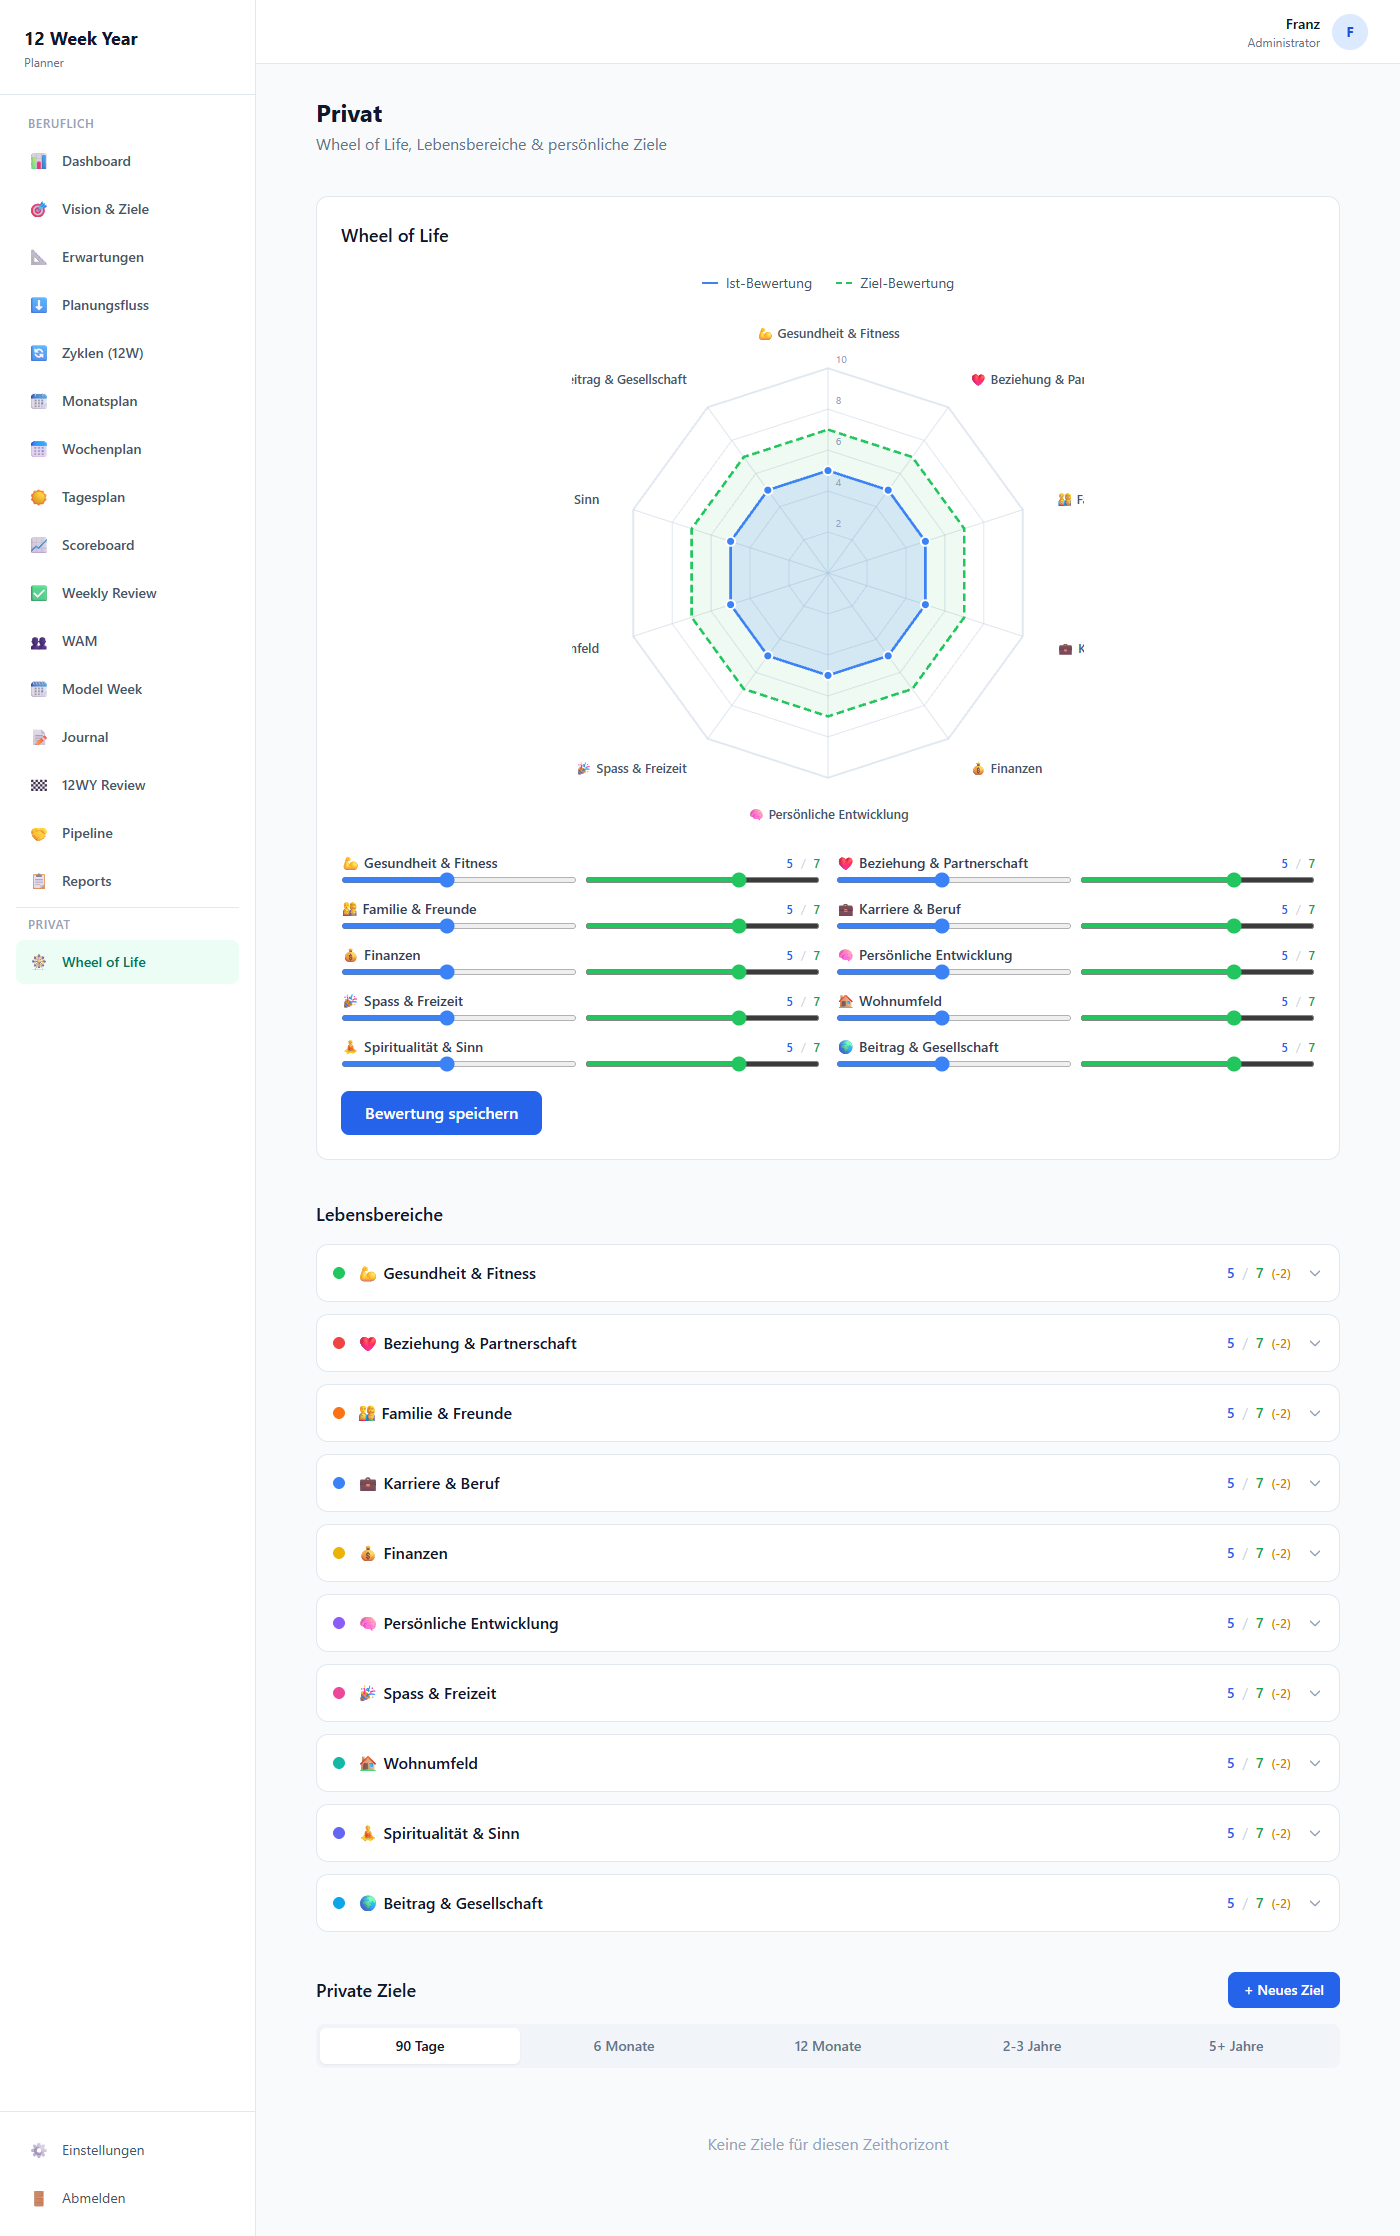Click the + Neues Ziel button
The height and width of the screenshot is (2236, 1400).
[1283, 1990]
